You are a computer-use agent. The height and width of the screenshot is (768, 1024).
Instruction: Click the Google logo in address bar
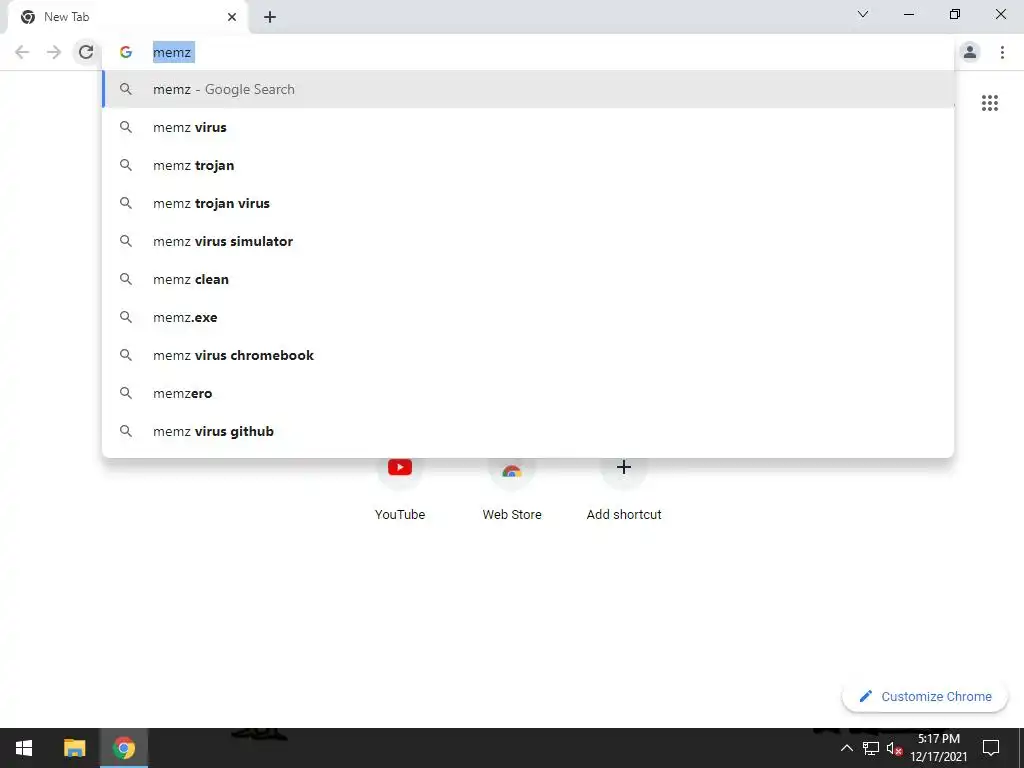[126, 52]
